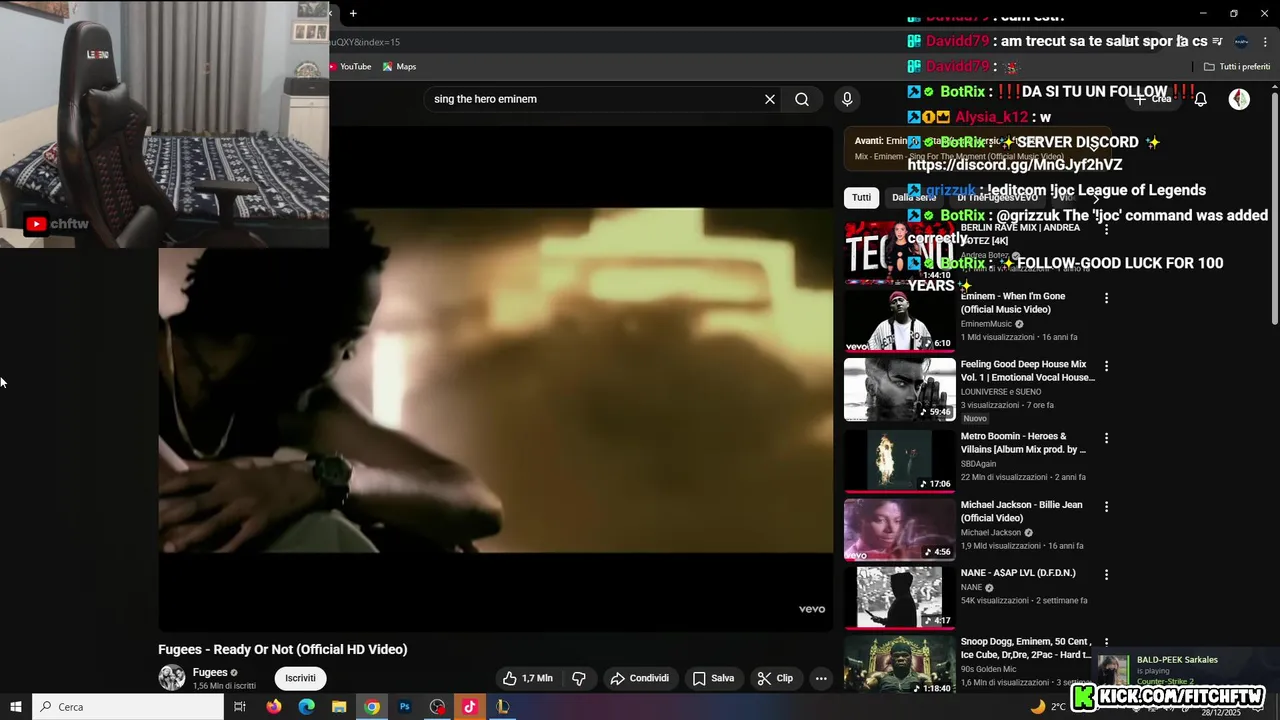
Task: Open the Fugees channel name link
Action: click(210, 672)
